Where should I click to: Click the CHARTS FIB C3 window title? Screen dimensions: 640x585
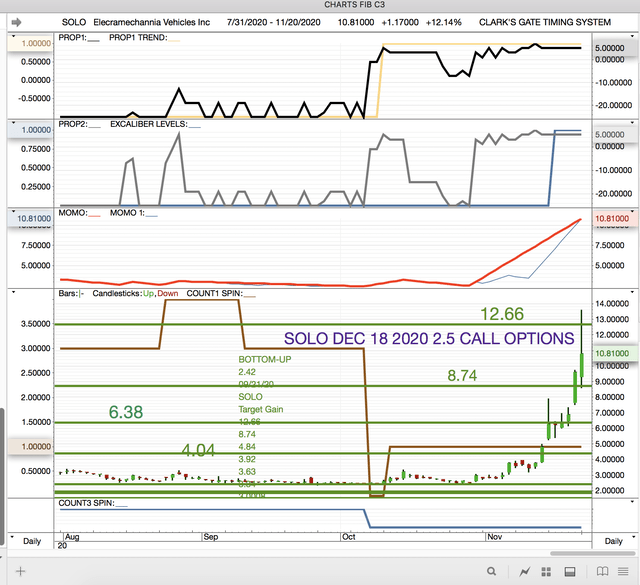point(354,4)
